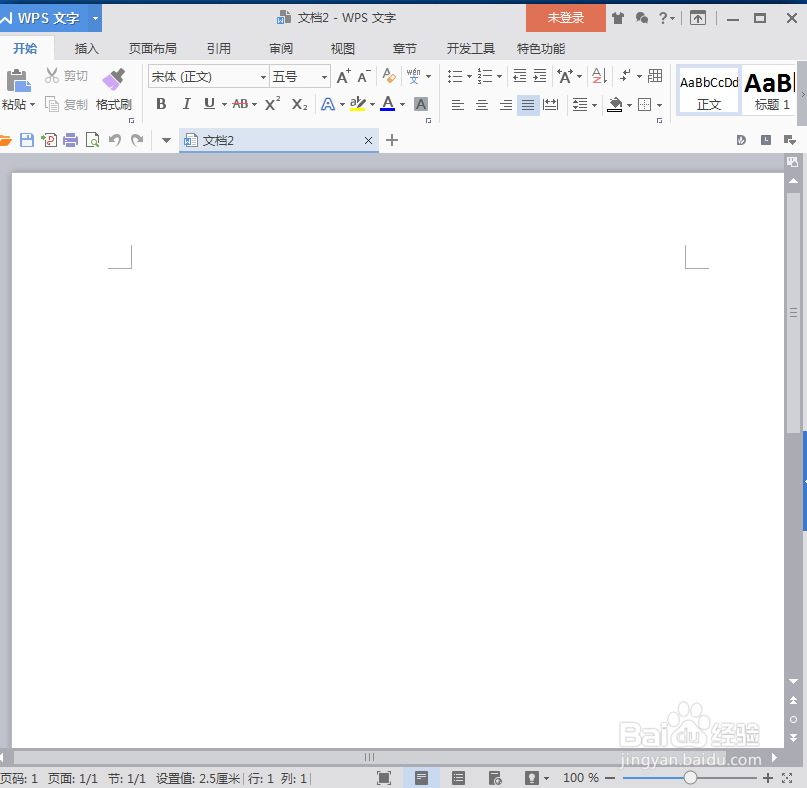This screenshot has height=788, width=807.
Task: Decrease paragraph indent
Action: click(x=519, y=76)
